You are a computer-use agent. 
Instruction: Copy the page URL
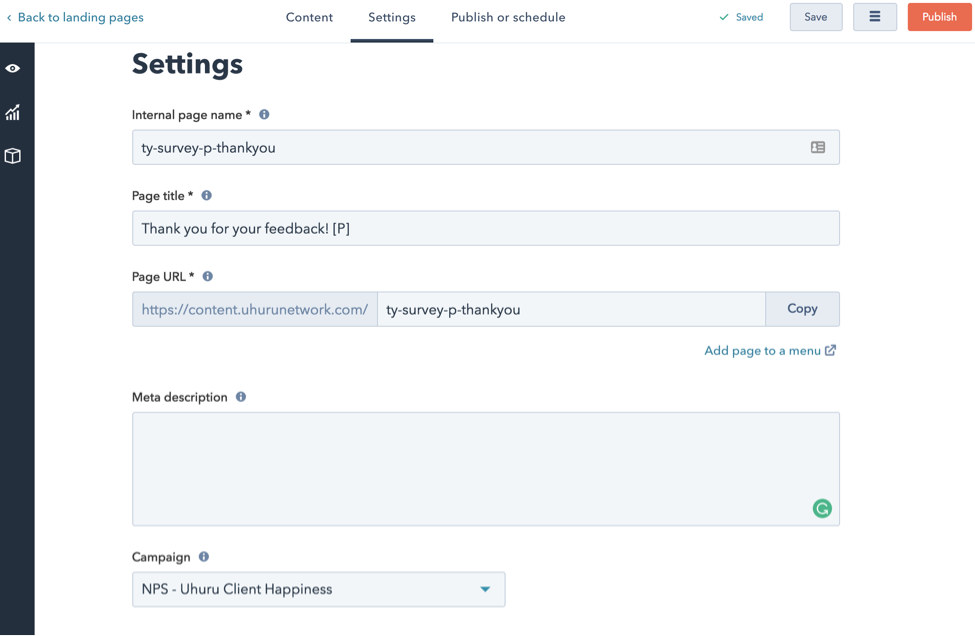(x=802, y=309)
